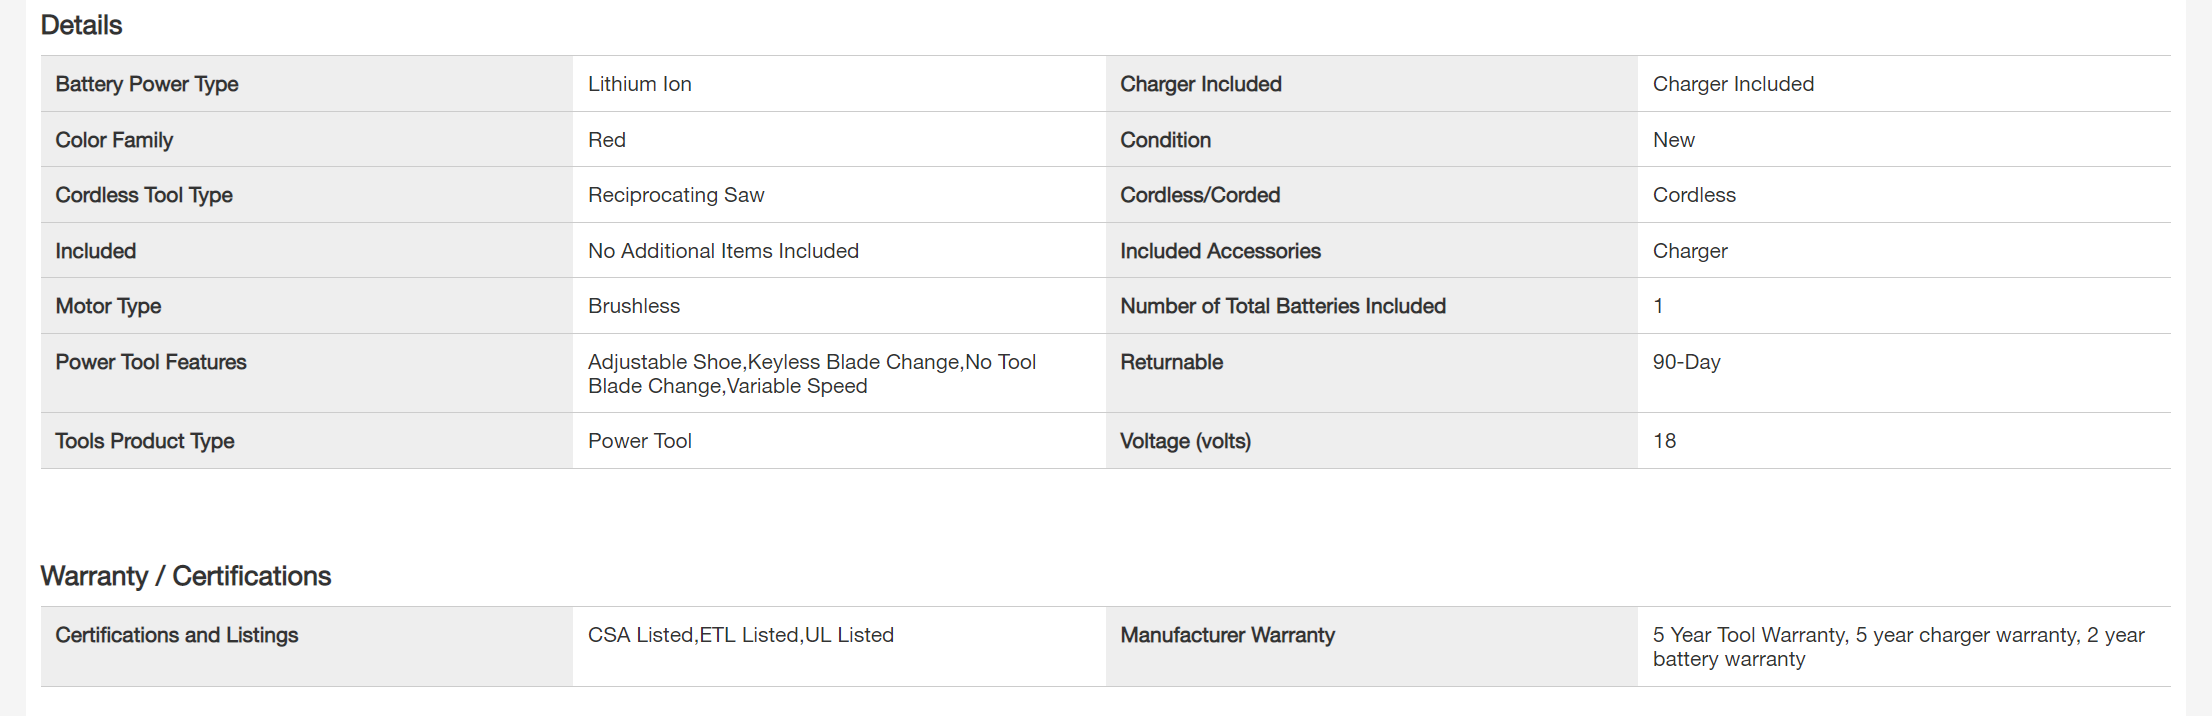The height and width of the screenshot is (716, 2212).
Task: Select the 90-Day returnable value
Action: point(1687,363)
